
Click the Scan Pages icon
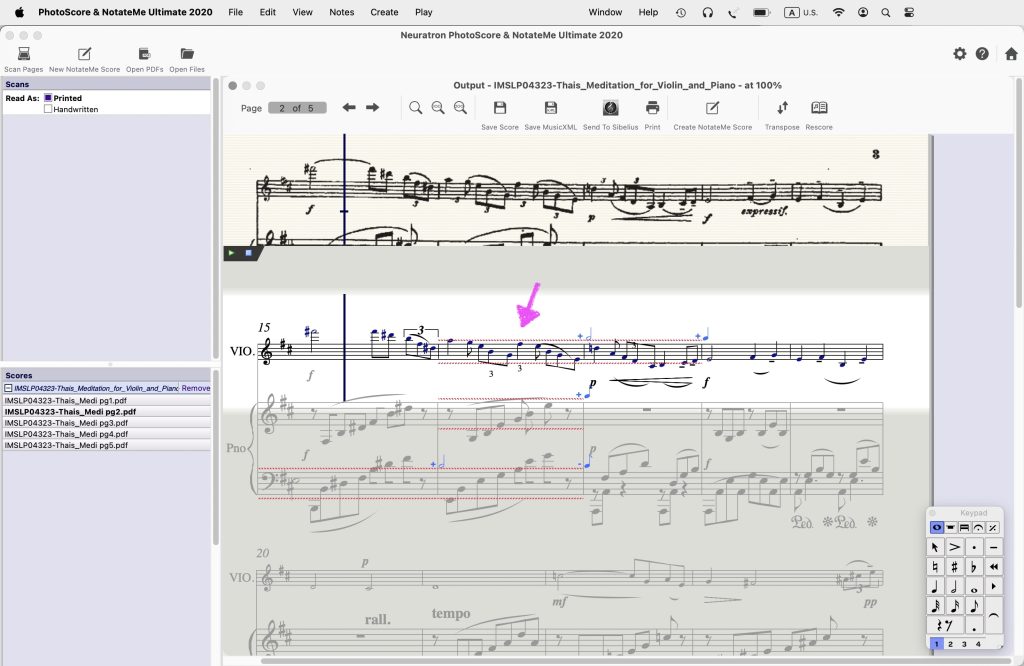23,54
